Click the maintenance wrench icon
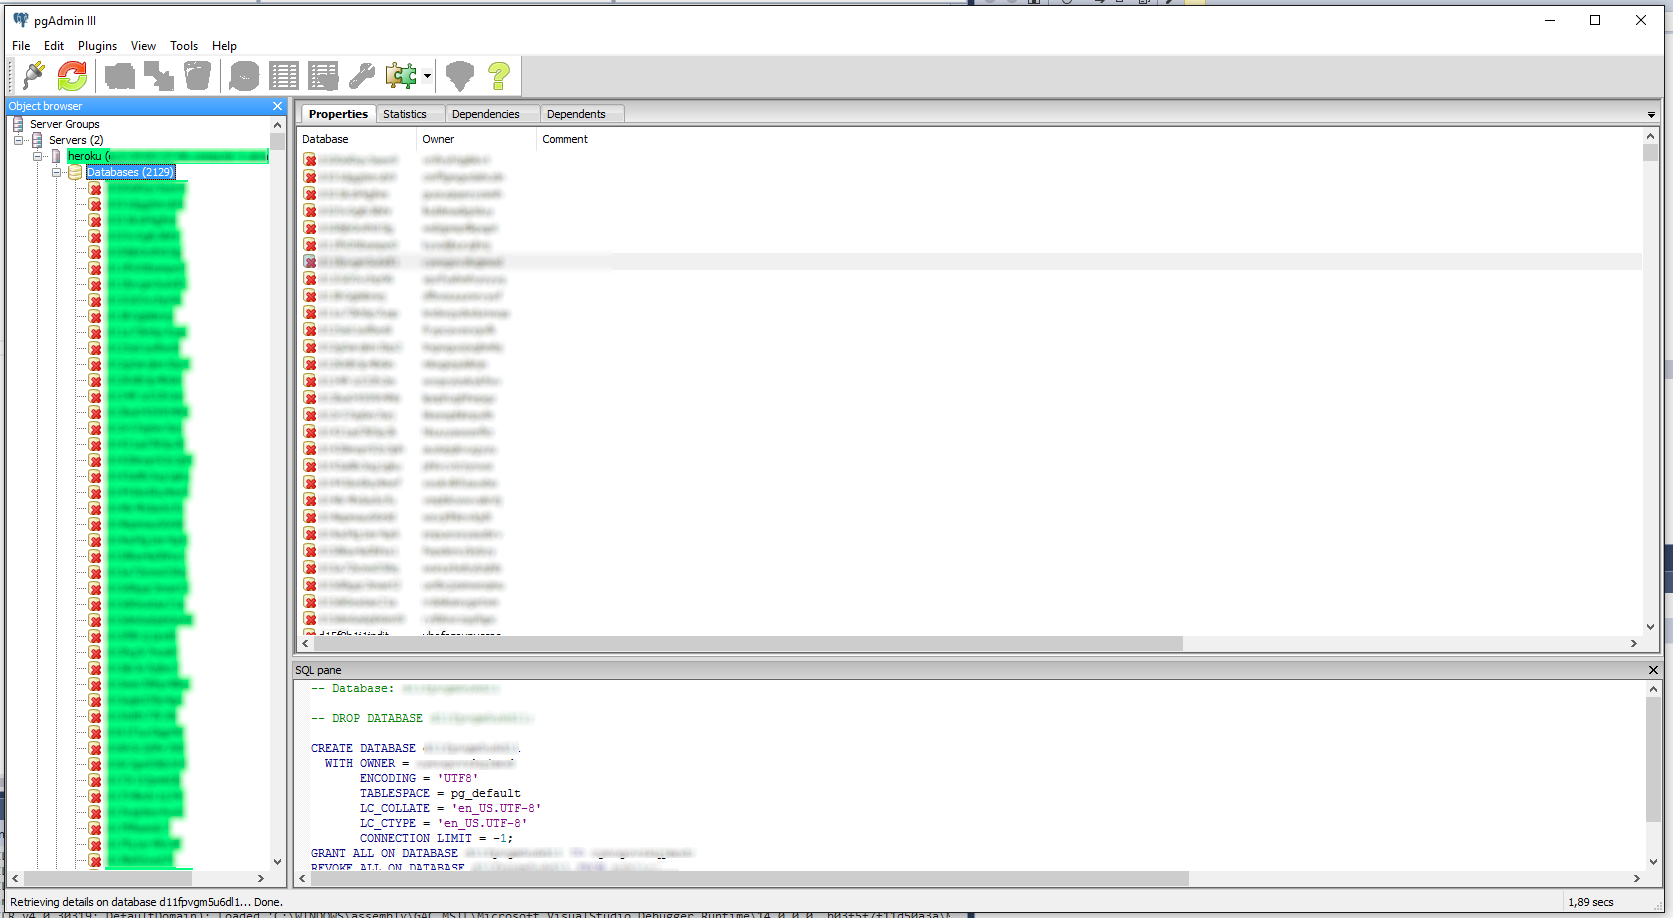Screen dimensions: 1673x918 [362, 75]
